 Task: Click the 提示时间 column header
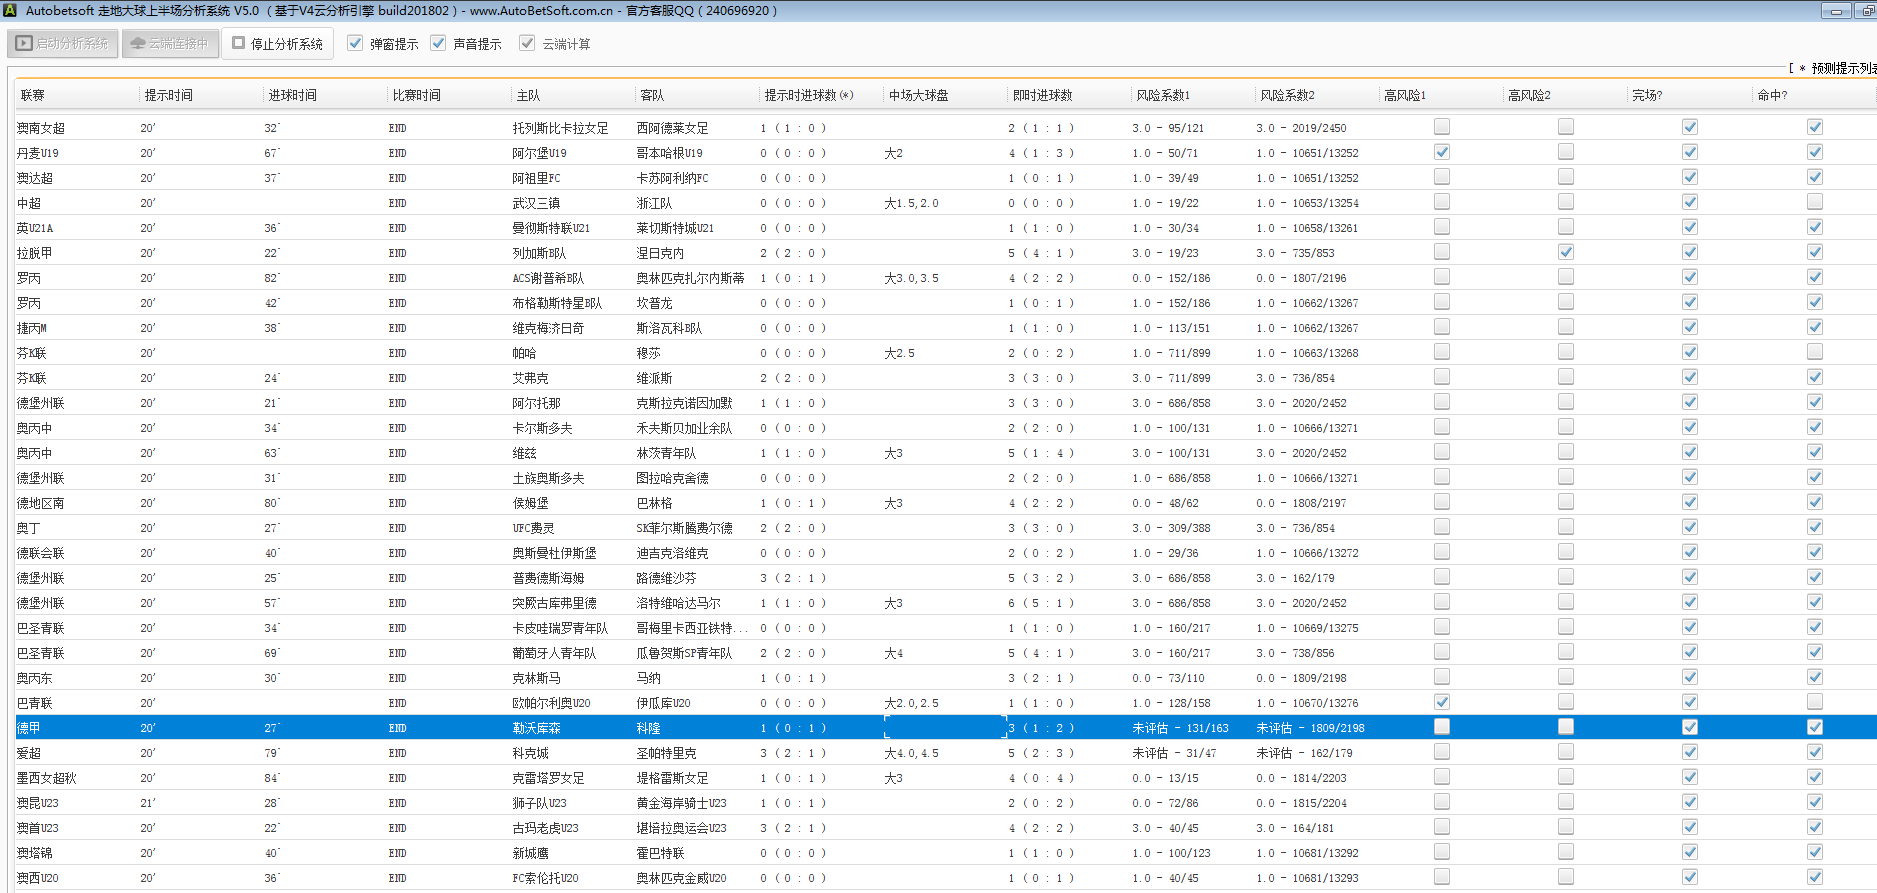pos(168,95)
